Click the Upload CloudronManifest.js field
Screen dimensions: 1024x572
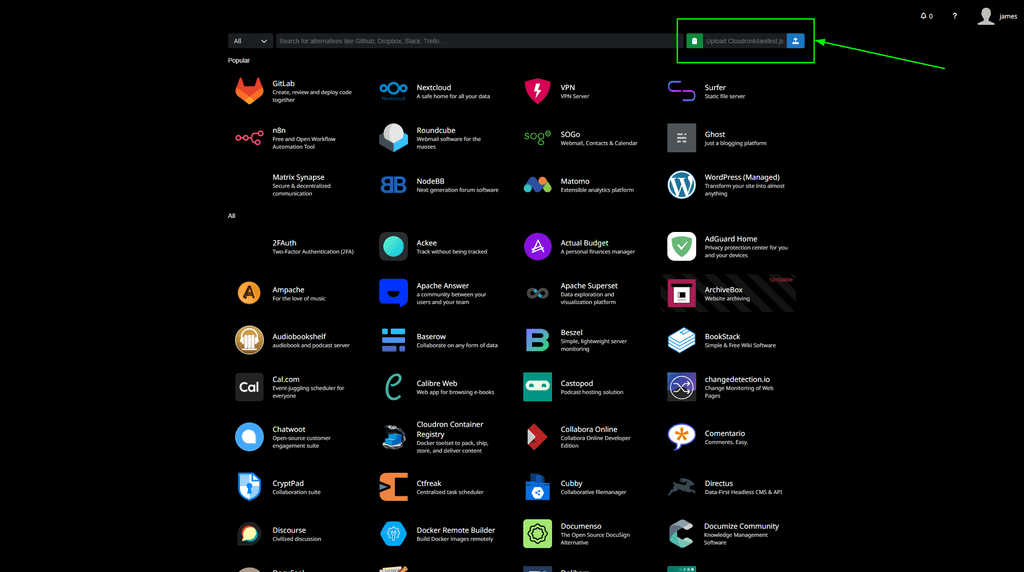coord(744,41)
